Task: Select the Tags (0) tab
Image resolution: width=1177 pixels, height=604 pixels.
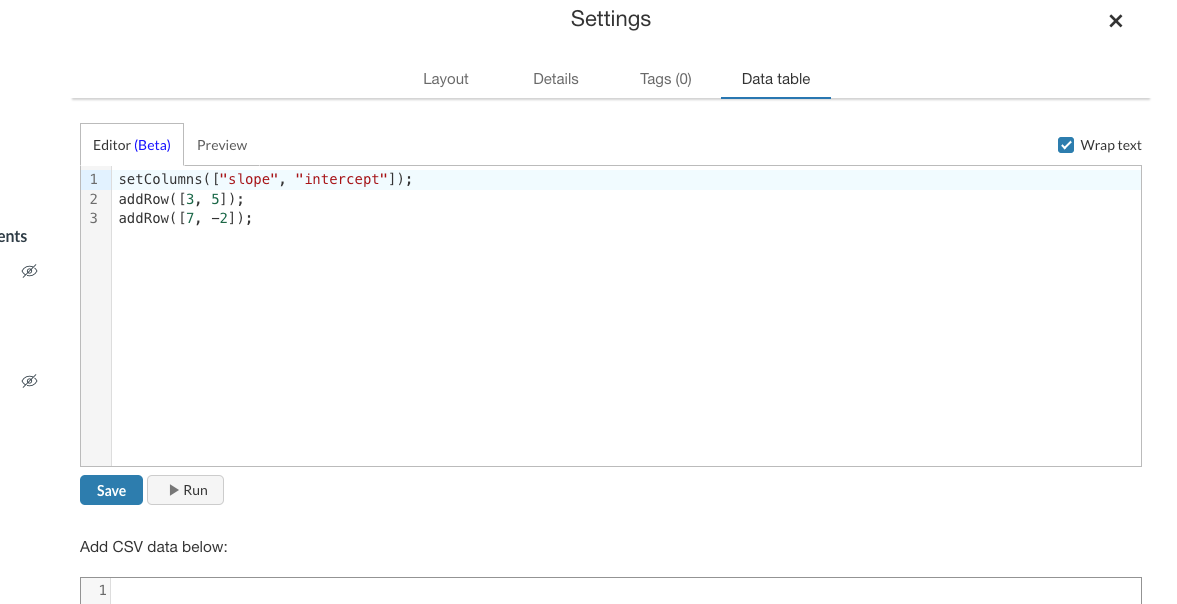Action: pyautogui.click(x=666, y=78)
